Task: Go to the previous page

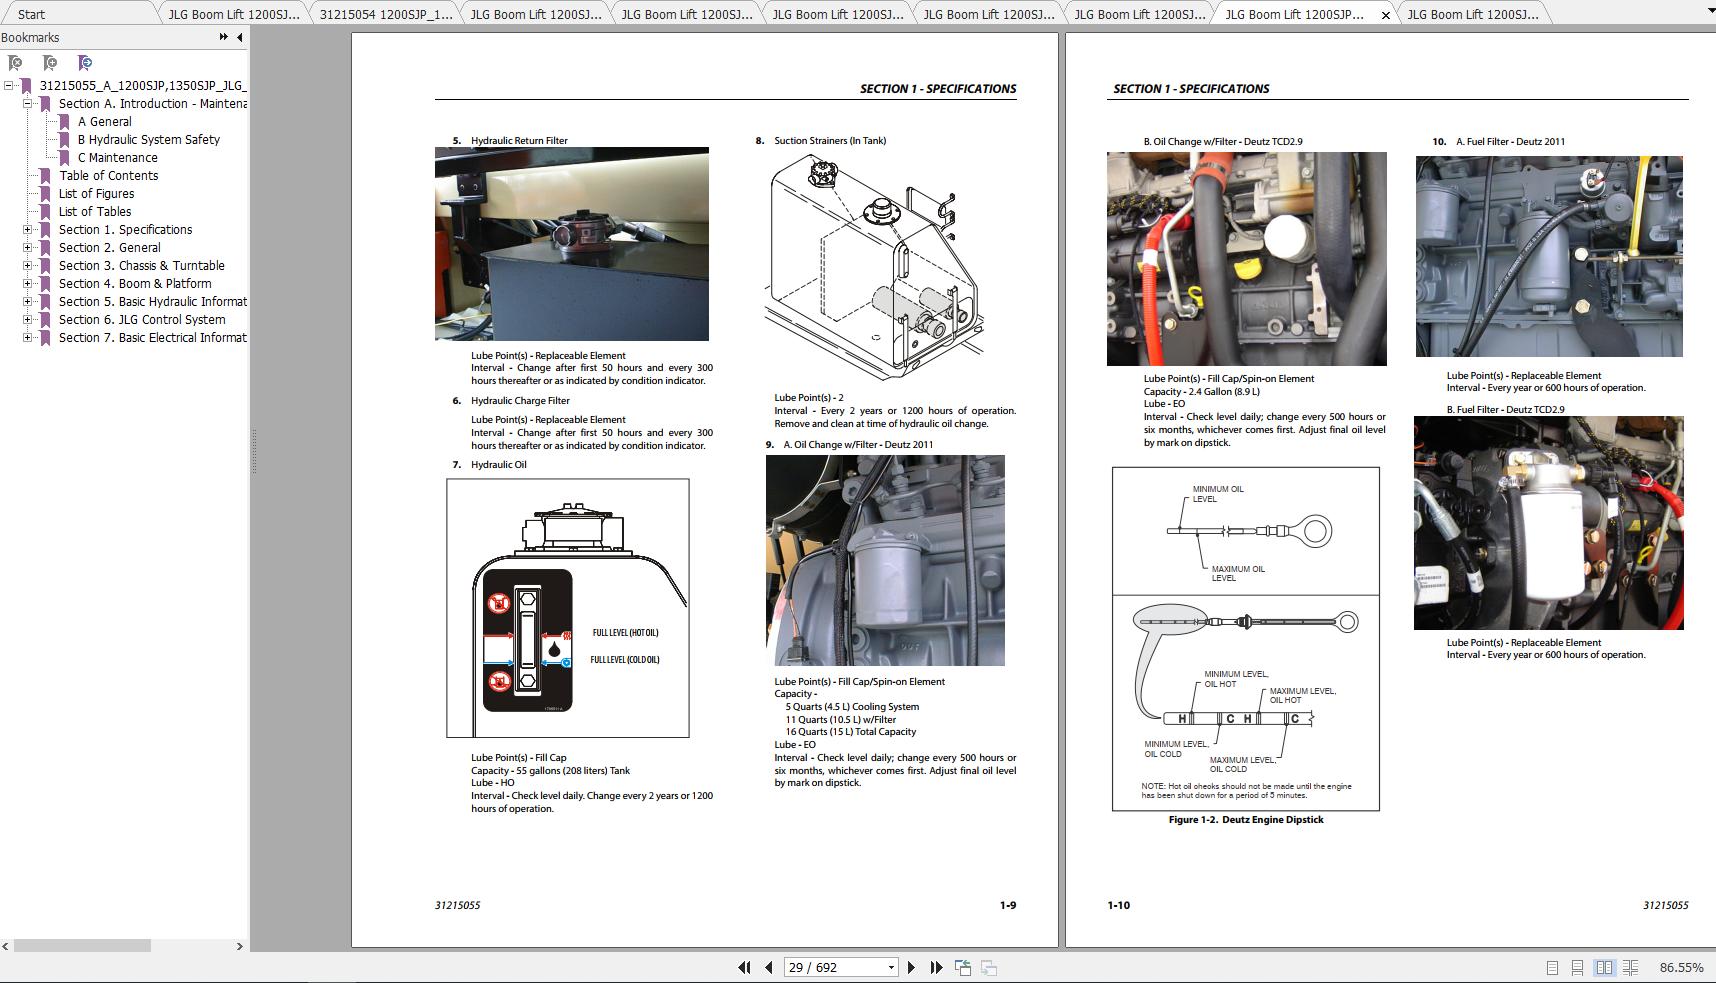Action: [768, 967]
